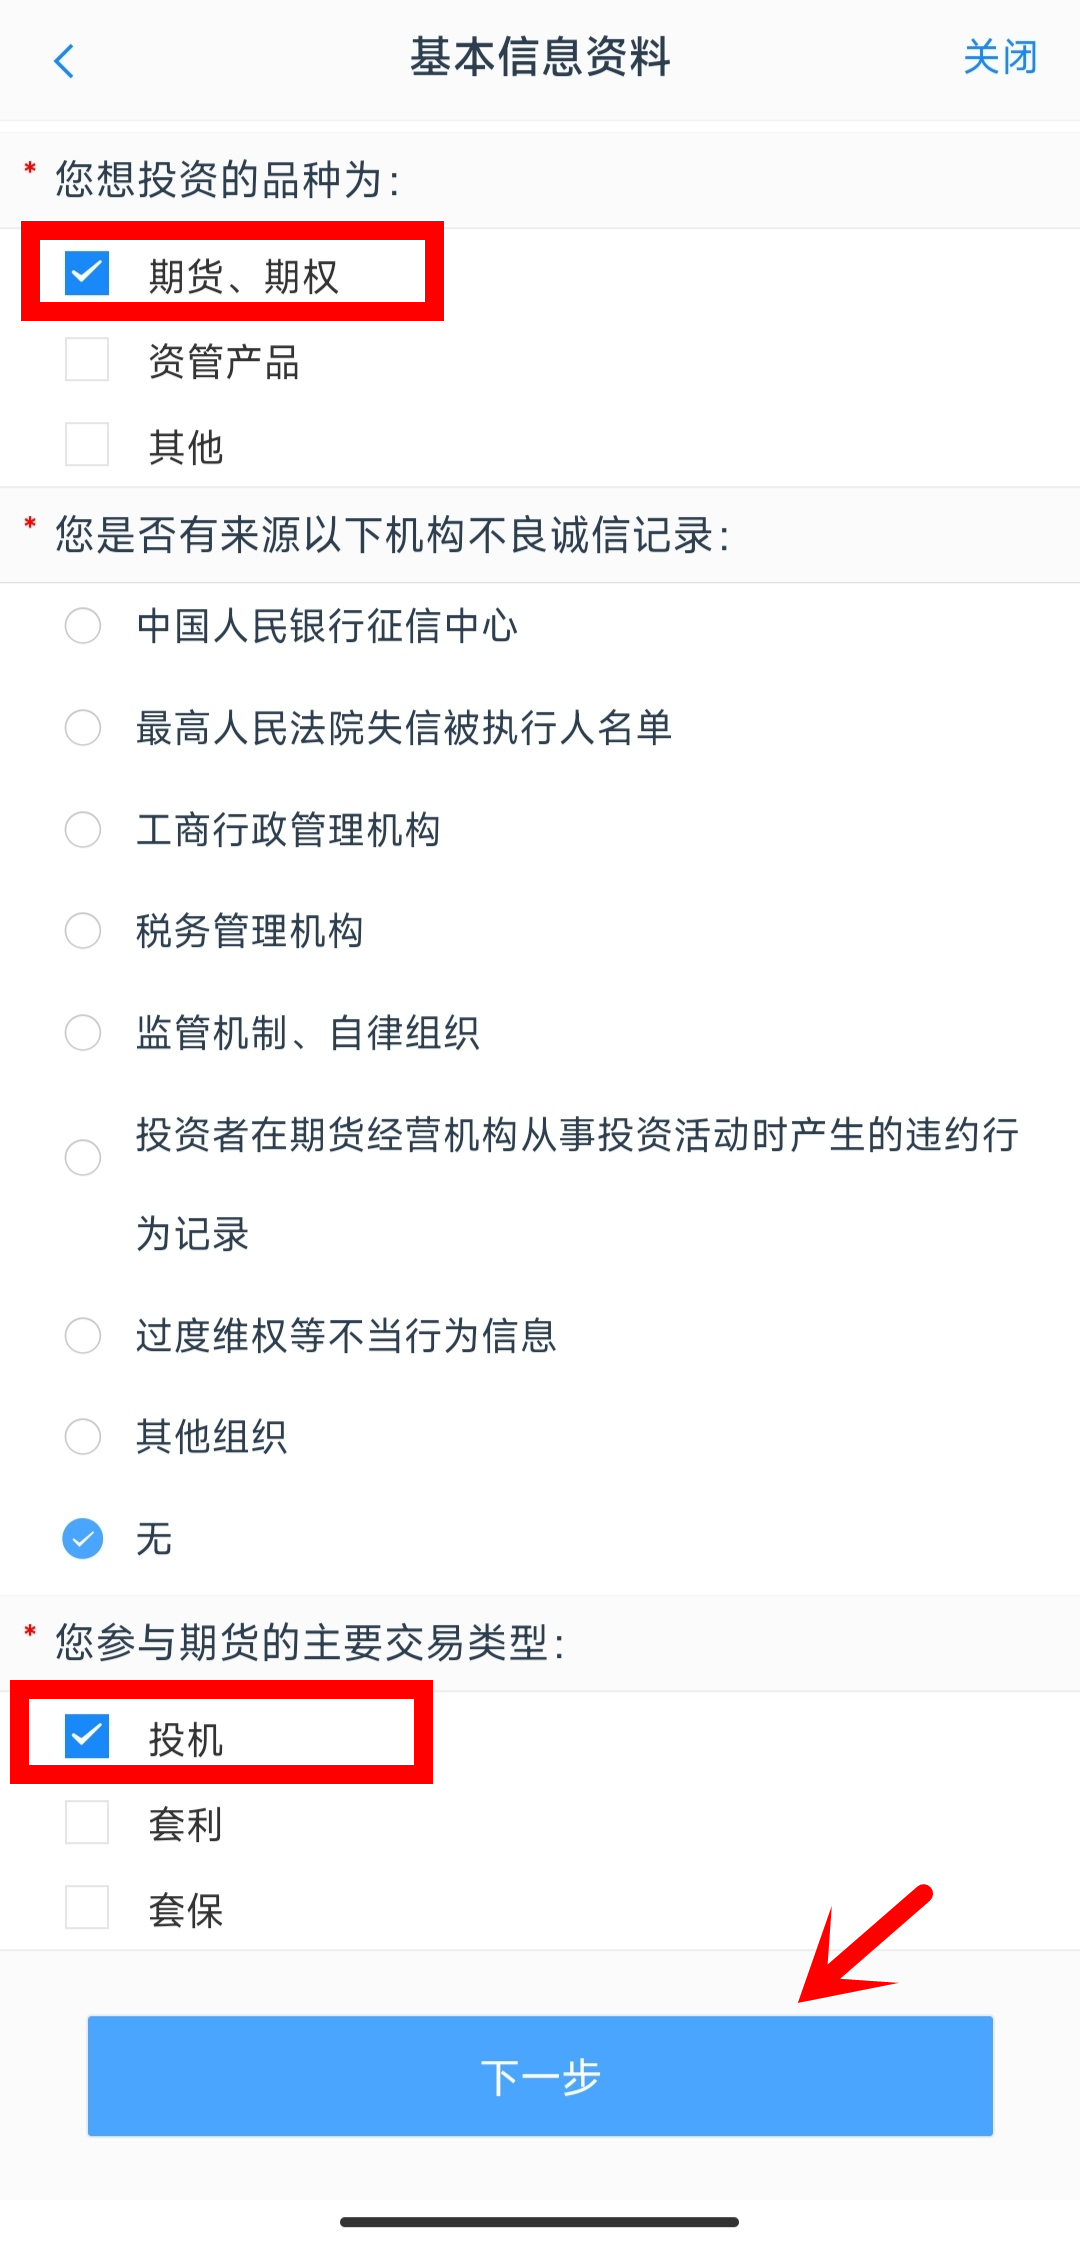The width and height of the screenshot is (1080, 2244).
Task: Check the 资管产品 checkbox
Action: tap(87, 360)
